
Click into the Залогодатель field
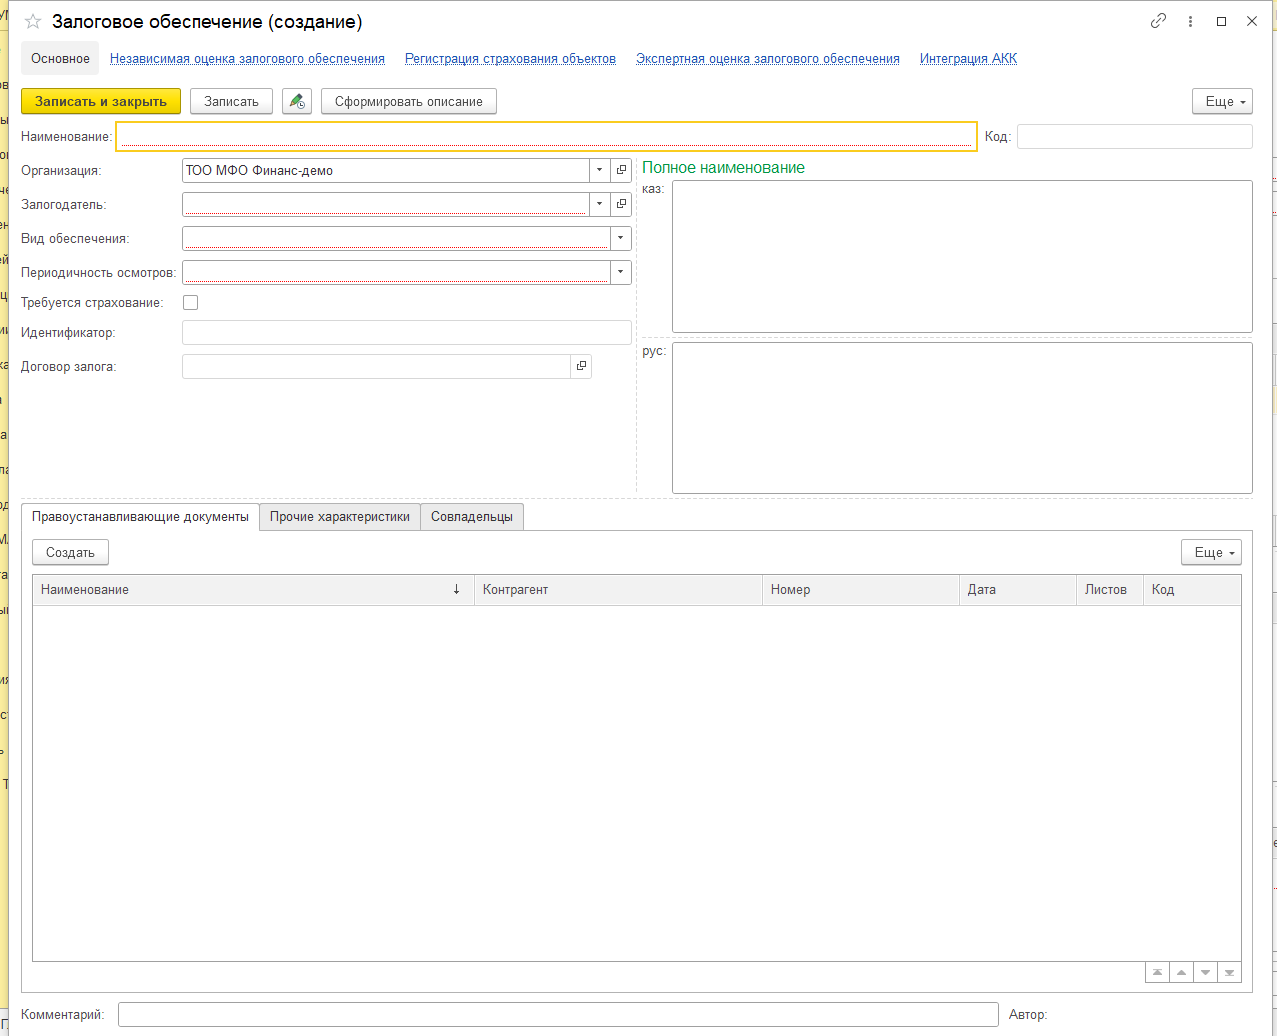click(x=386, y=204)
